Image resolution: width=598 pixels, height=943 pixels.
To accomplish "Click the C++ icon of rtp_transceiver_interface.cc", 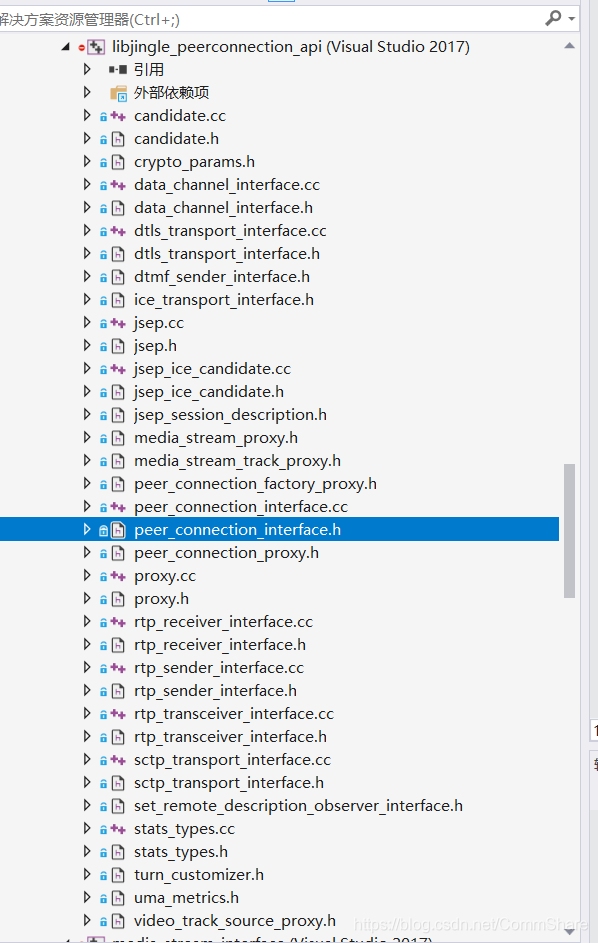I will click(x=119, y=714).
